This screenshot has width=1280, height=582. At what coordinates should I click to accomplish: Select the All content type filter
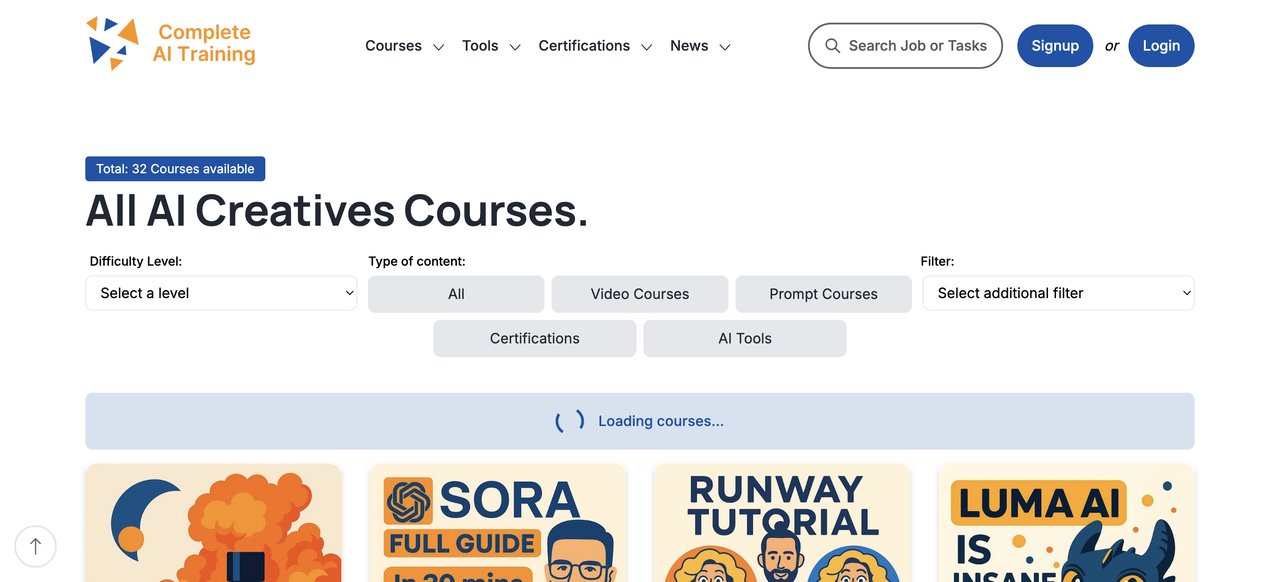coord(456,294)
